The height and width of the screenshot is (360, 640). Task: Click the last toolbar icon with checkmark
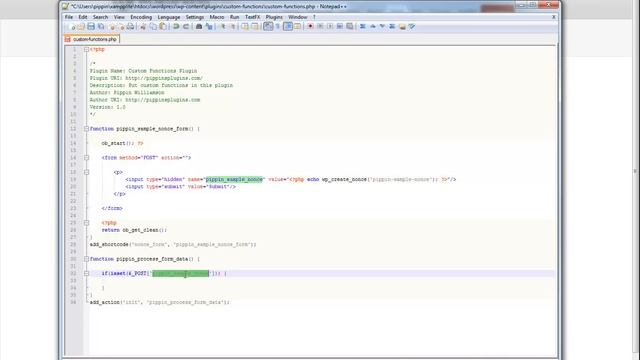click(x=412, y=27)
